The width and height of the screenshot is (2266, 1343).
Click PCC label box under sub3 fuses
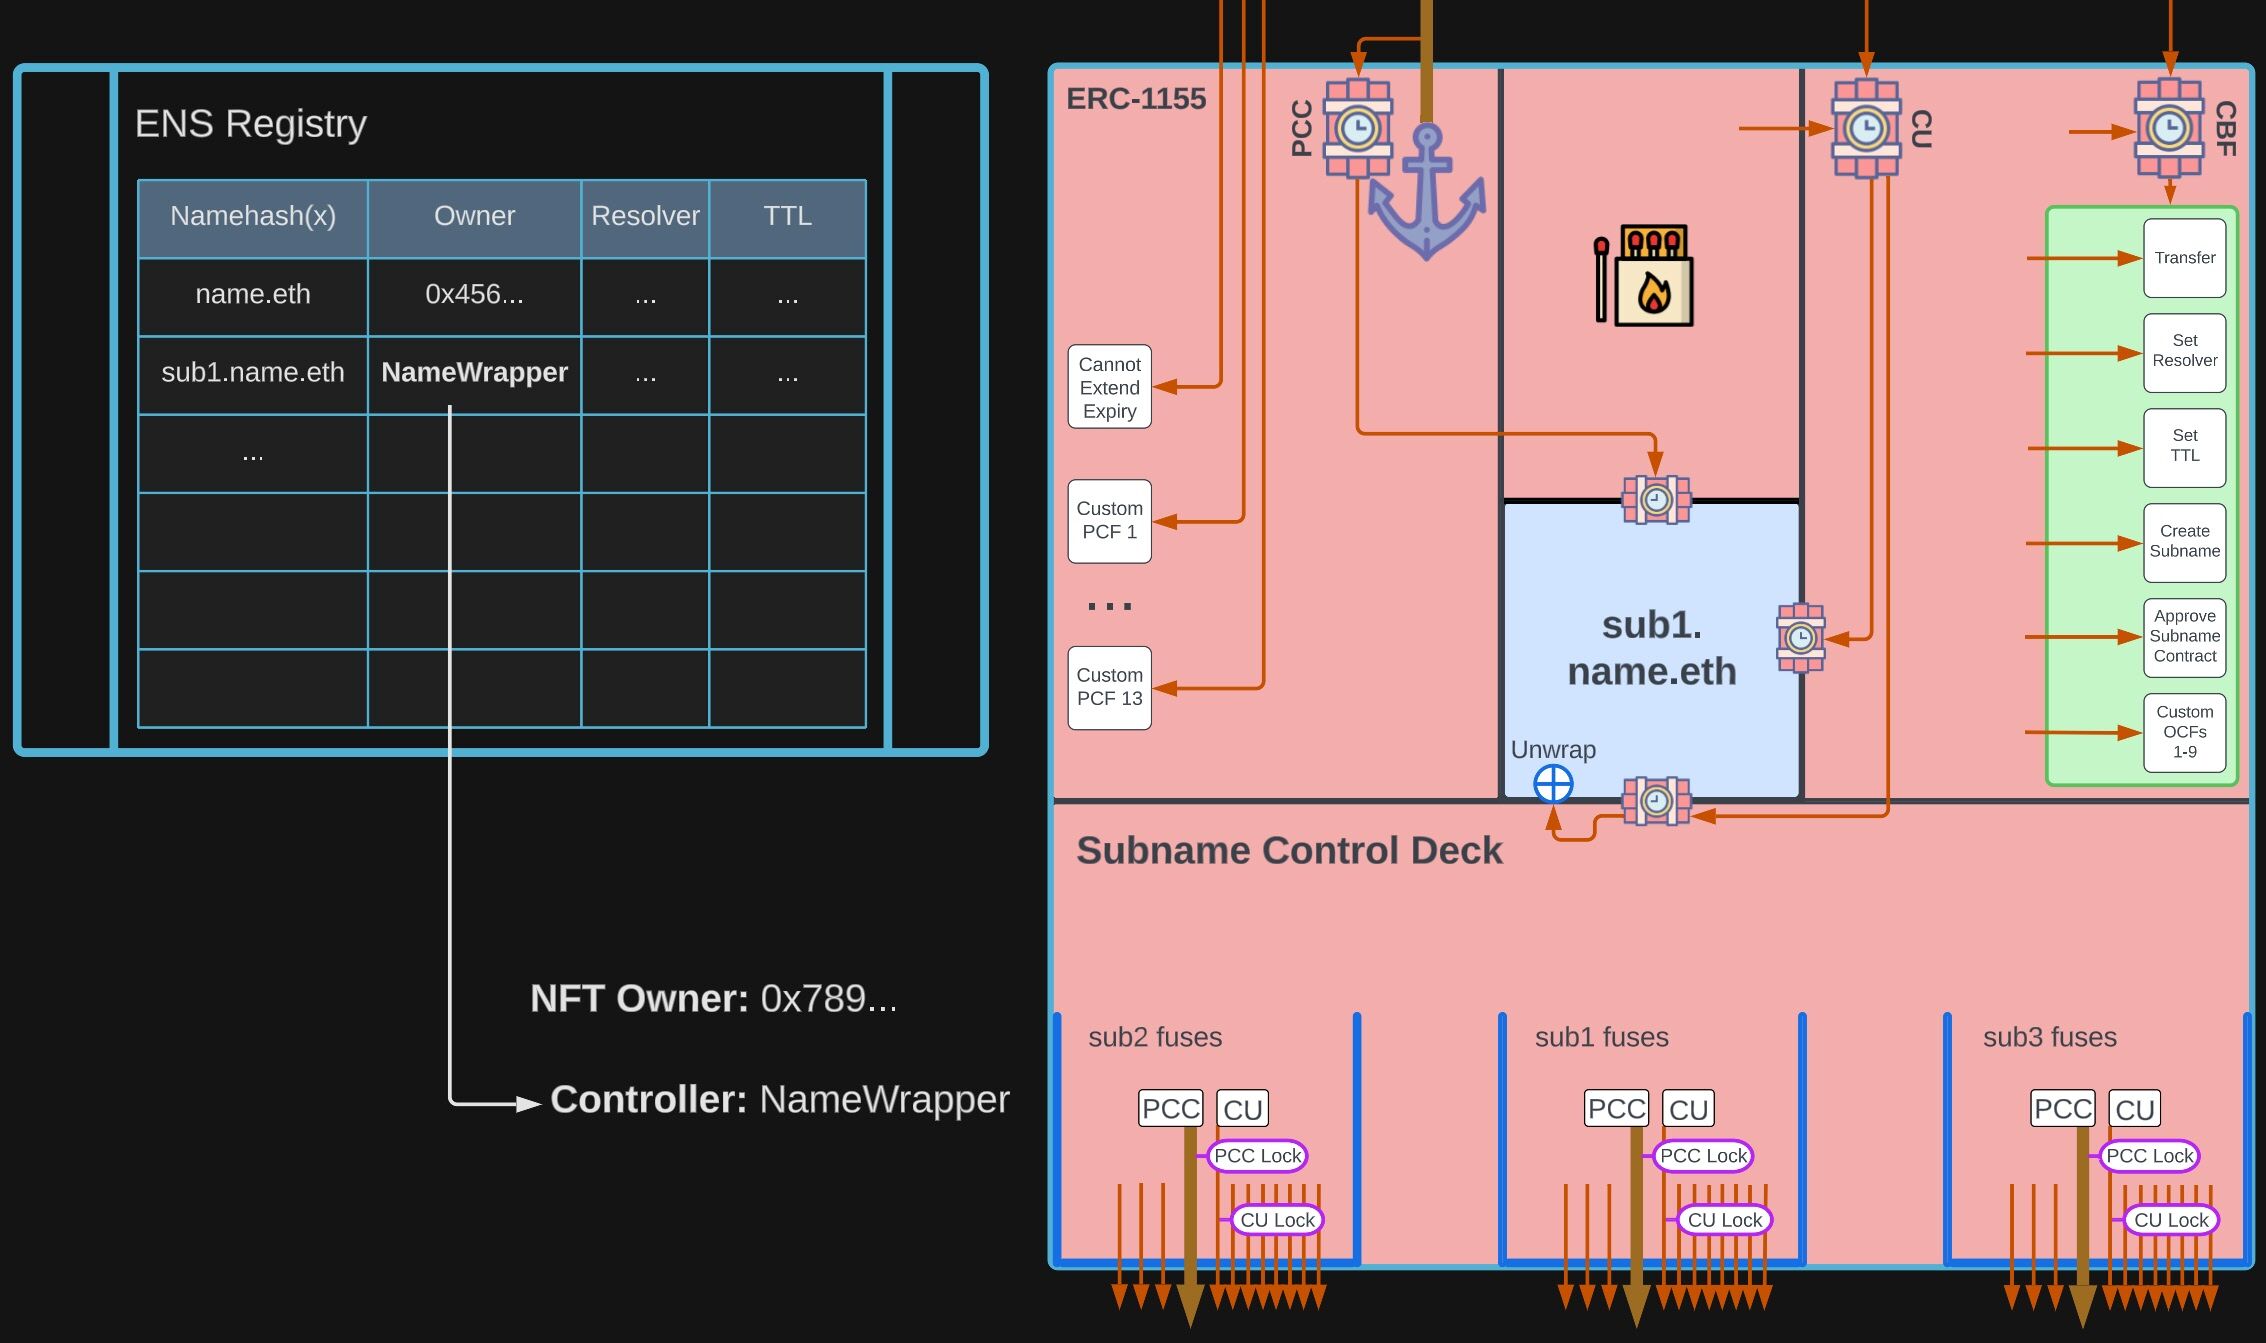point(2062,1109)
